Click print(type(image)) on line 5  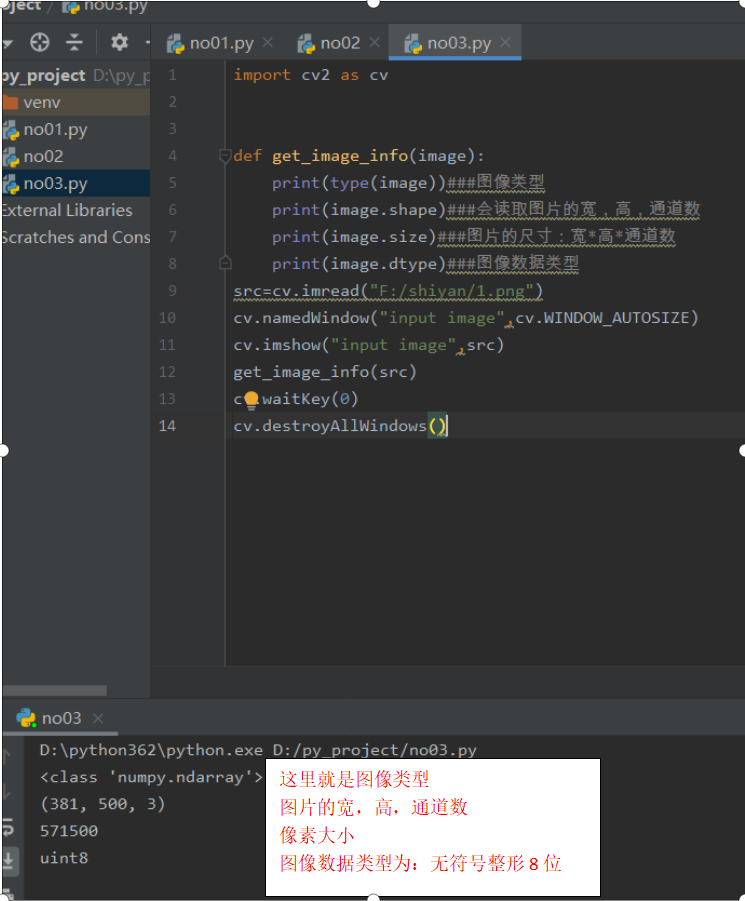point(359,183)
